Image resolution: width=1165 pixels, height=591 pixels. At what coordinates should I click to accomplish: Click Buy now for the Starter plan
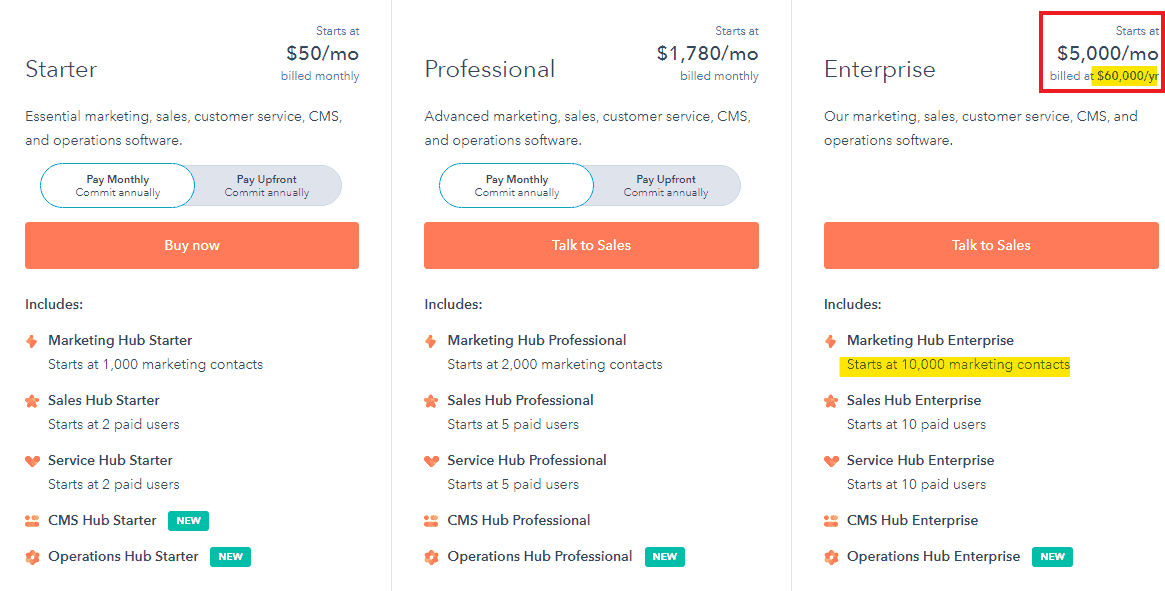click(192, 245)
